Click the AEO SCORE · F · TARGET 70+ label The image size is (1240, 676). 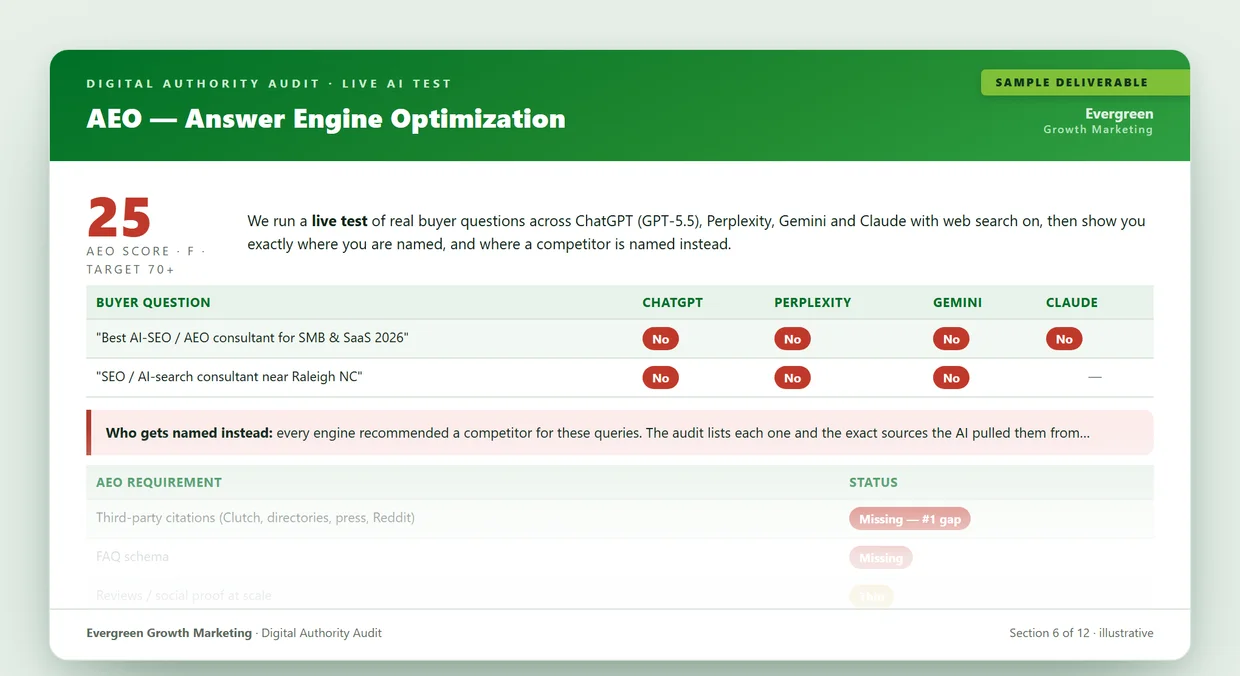[146, 260]
